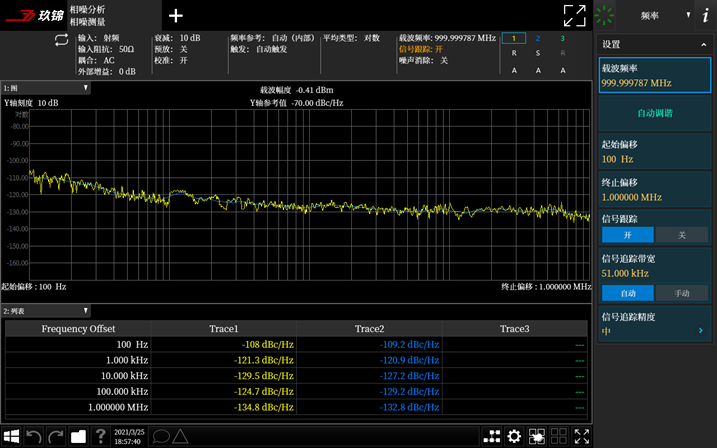Click the 玖锦 brand logo
This screenshot has width=717, height=448.
coord(34,16)
